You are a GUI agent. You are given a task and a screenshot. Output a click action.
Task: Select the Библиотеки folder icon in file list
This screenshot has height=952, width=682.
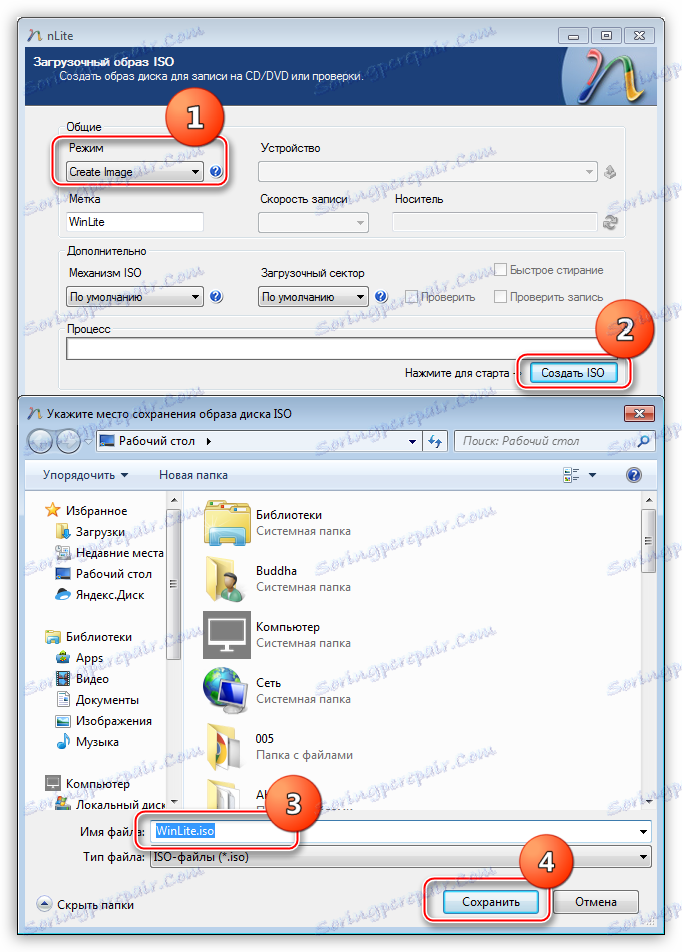coord(227,522)
